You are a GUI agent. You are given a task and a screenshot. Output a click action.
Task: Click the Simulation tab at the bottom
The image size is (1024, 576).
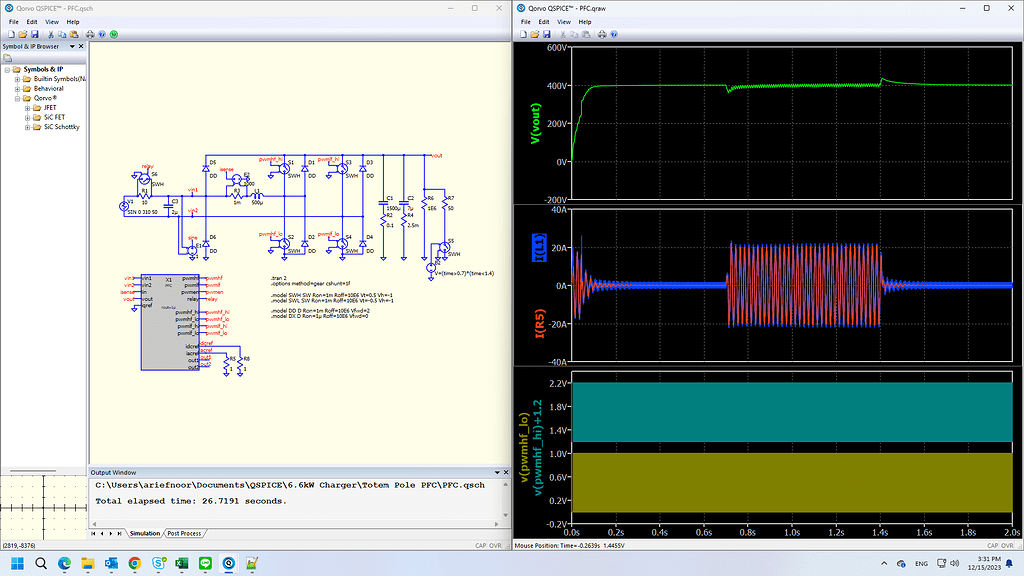(143, 533)
